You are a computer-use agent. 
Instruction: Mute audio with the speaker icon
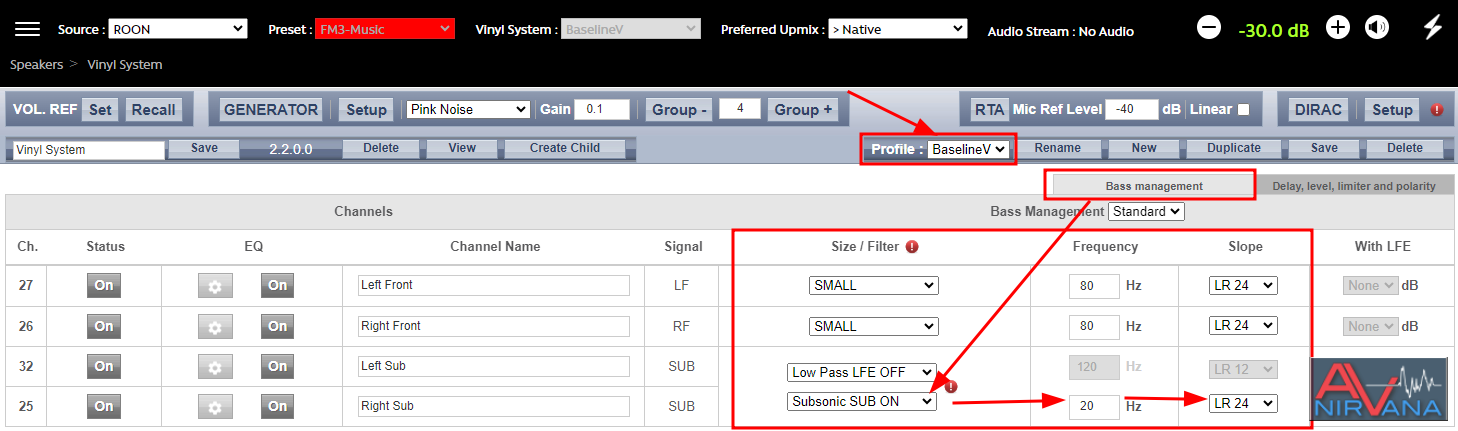[1377, 28]
